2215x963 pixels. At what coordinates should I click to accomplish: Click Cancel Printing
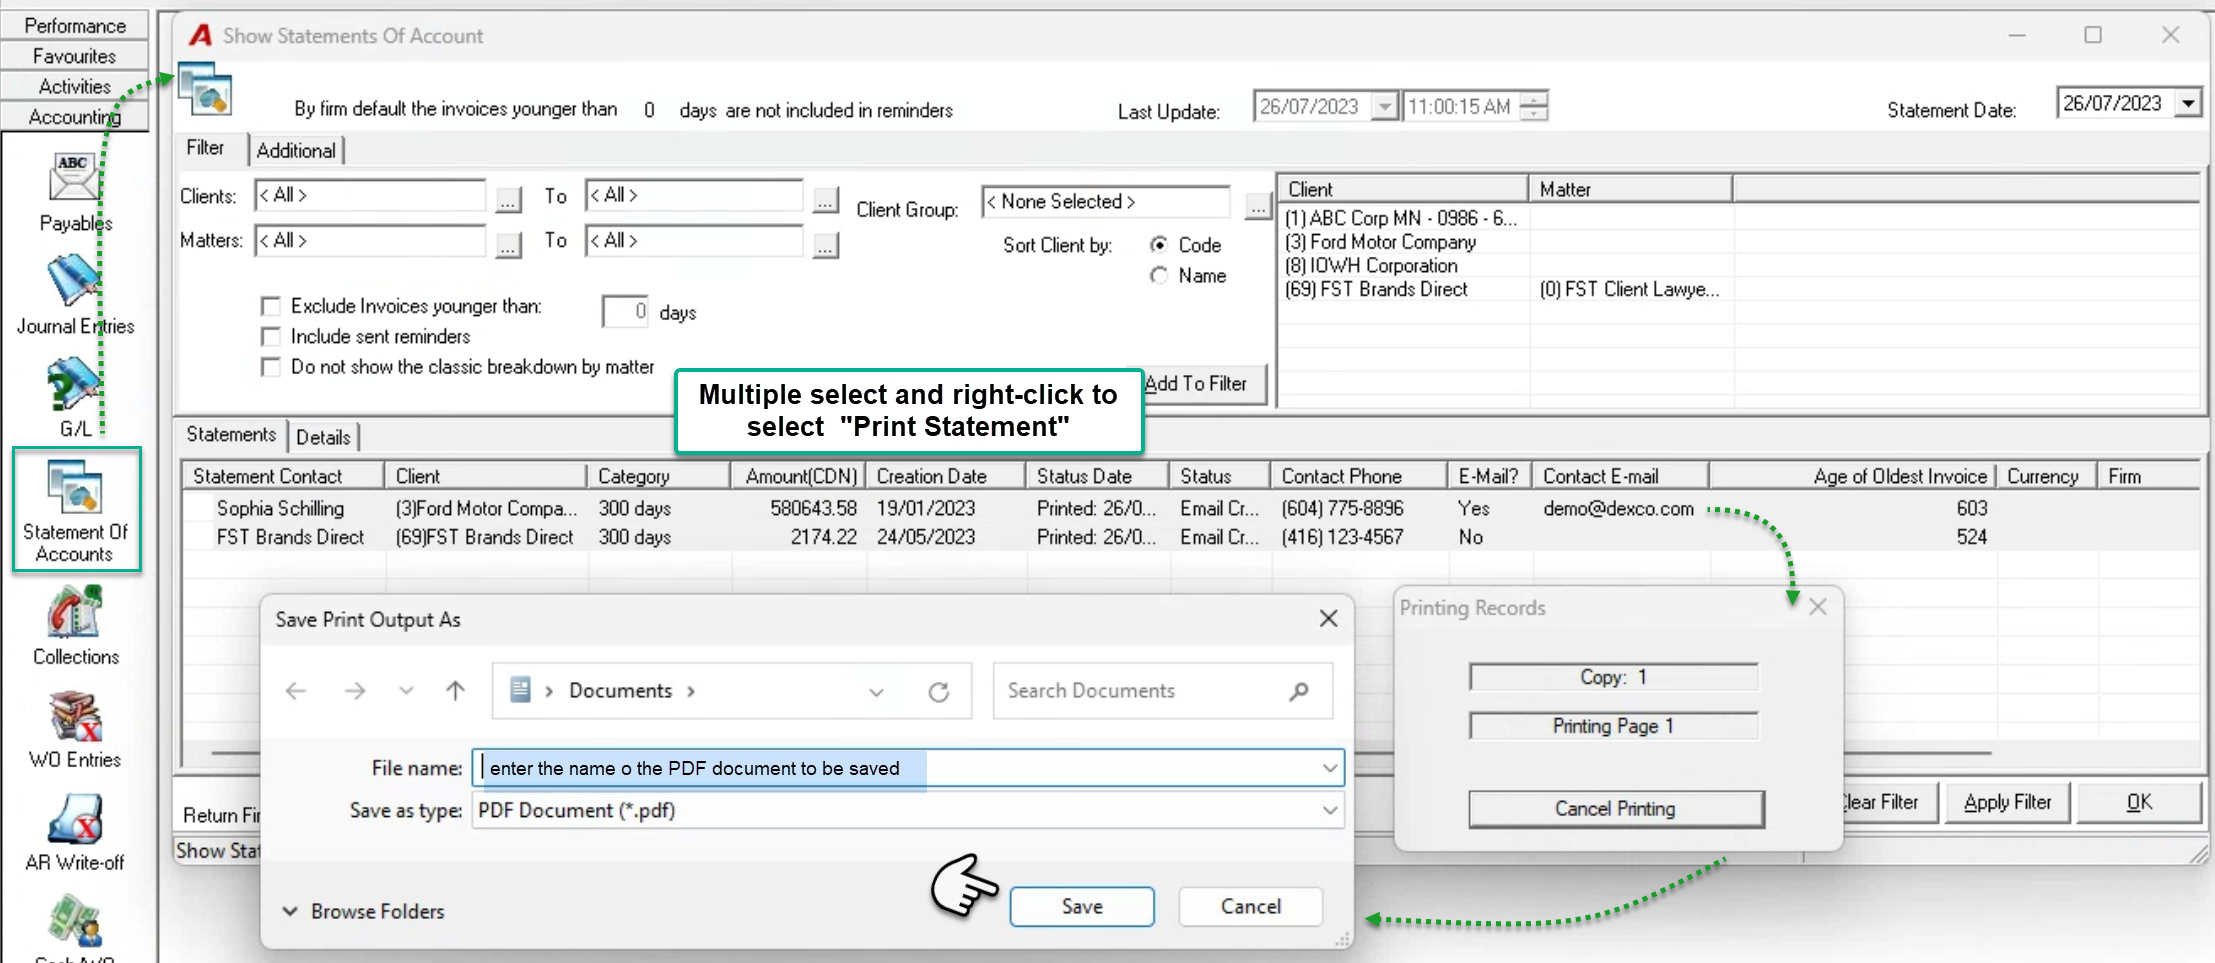tap(1615, 808)
